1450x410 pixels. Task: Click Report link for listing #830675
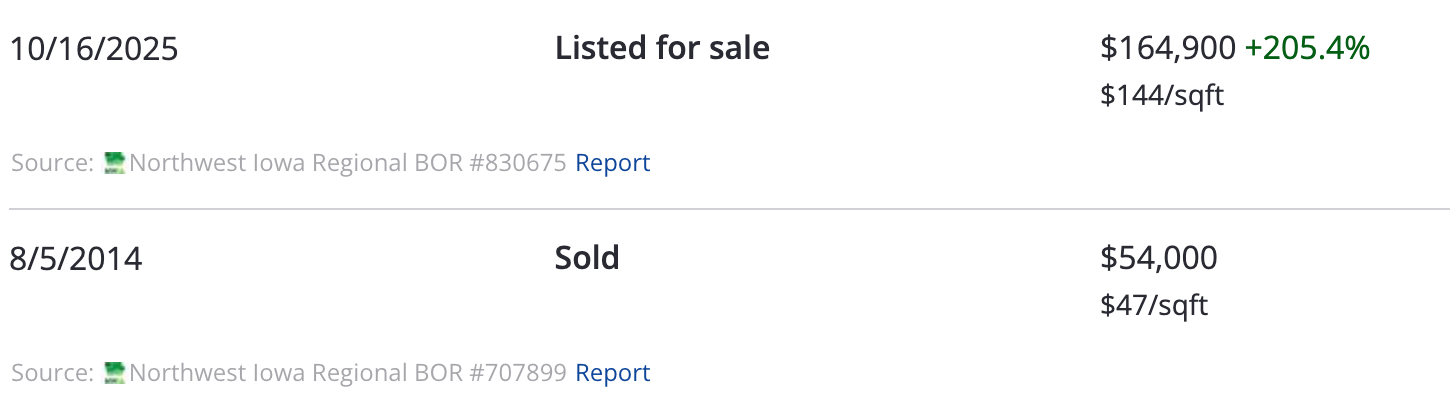pos(612,163)
